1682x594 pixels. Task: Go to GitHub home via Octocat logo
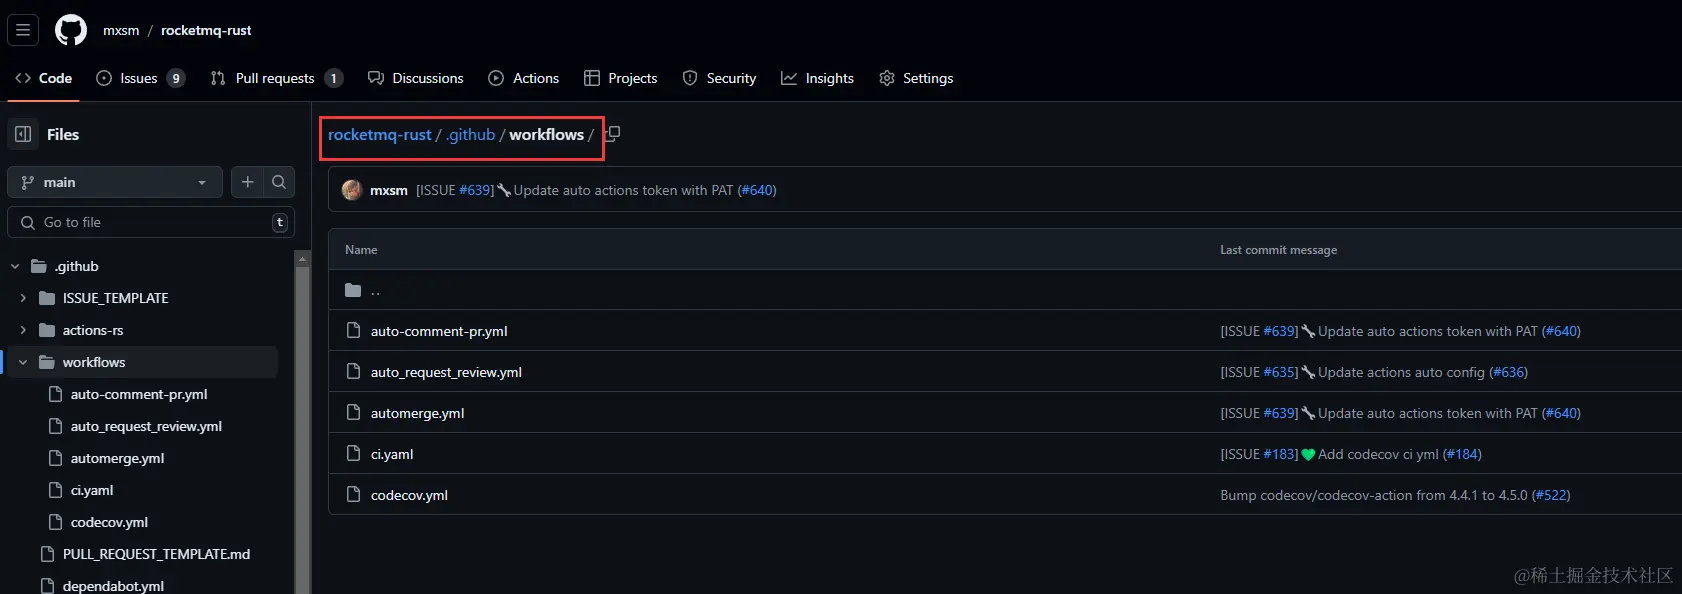(71, 30)
